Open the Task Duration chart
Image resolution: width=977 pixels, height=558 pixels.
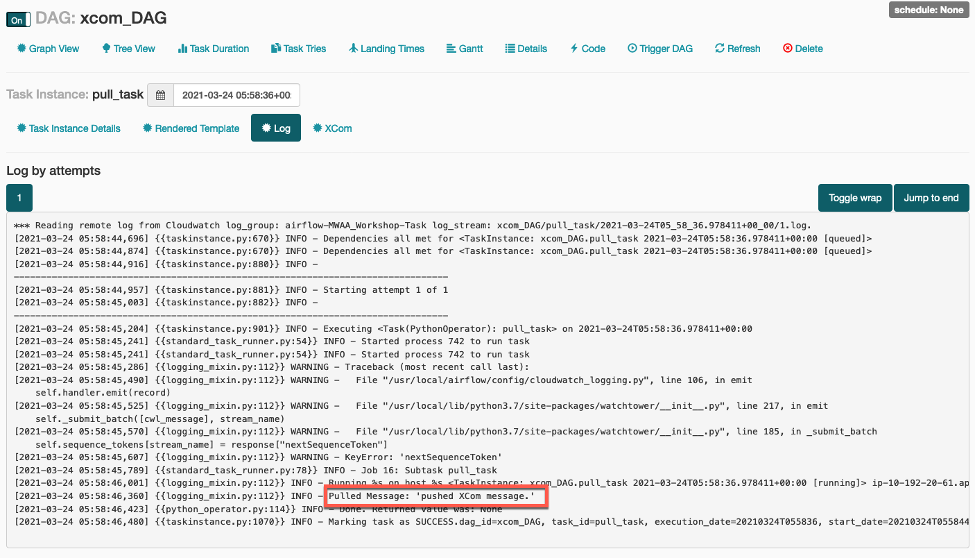213,48
